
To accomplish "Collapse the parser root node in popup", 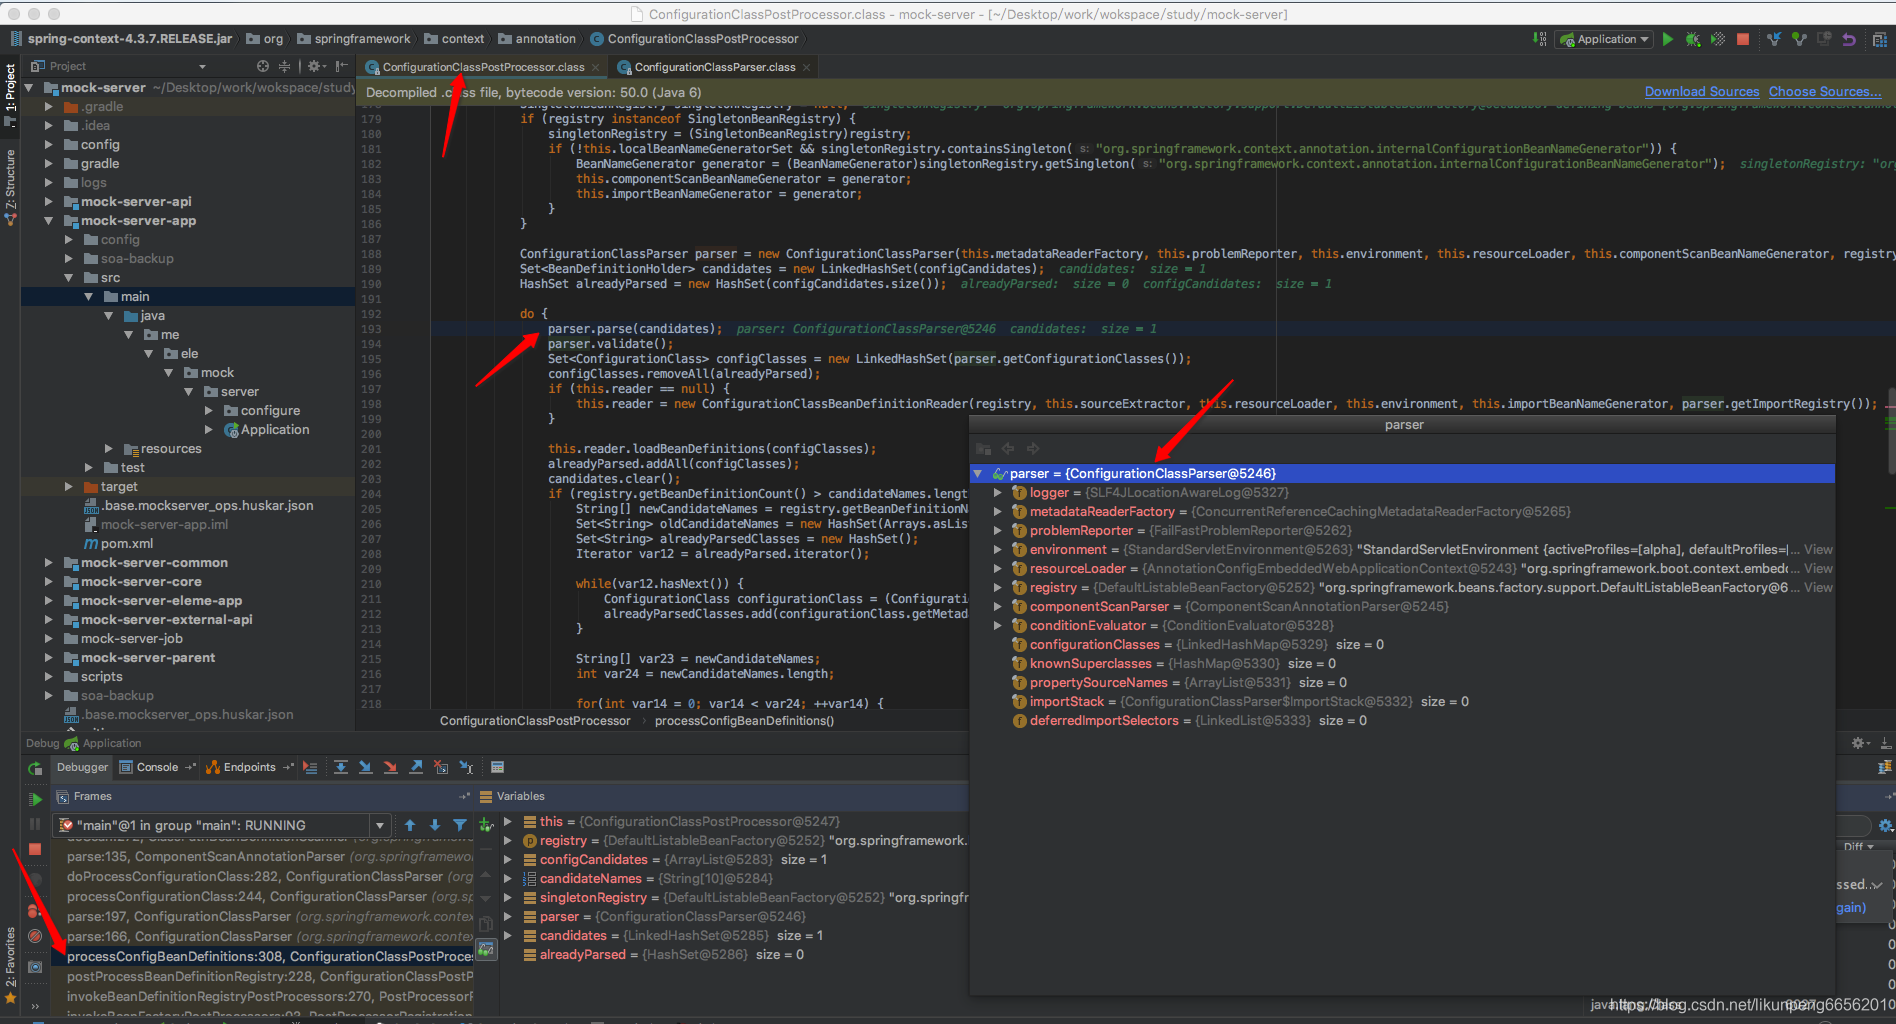I will (x=978, y=474).
